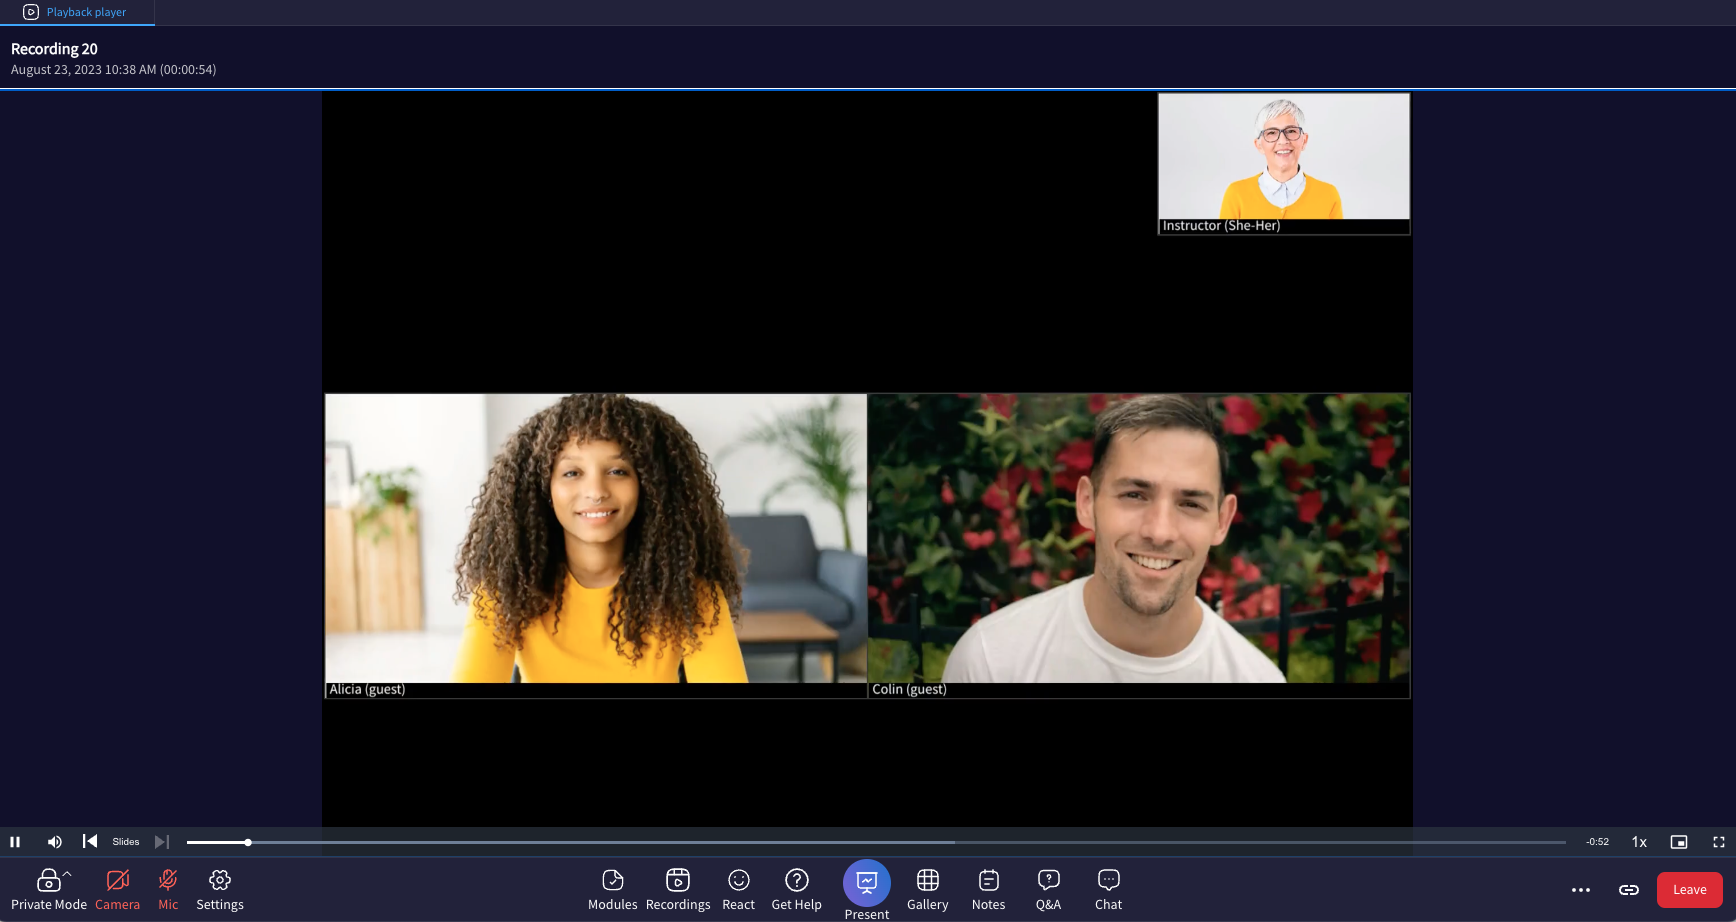Click the Leave button
This screenshot has width=1736, height=922.
pyautogui.click(x=1690, y=889)
